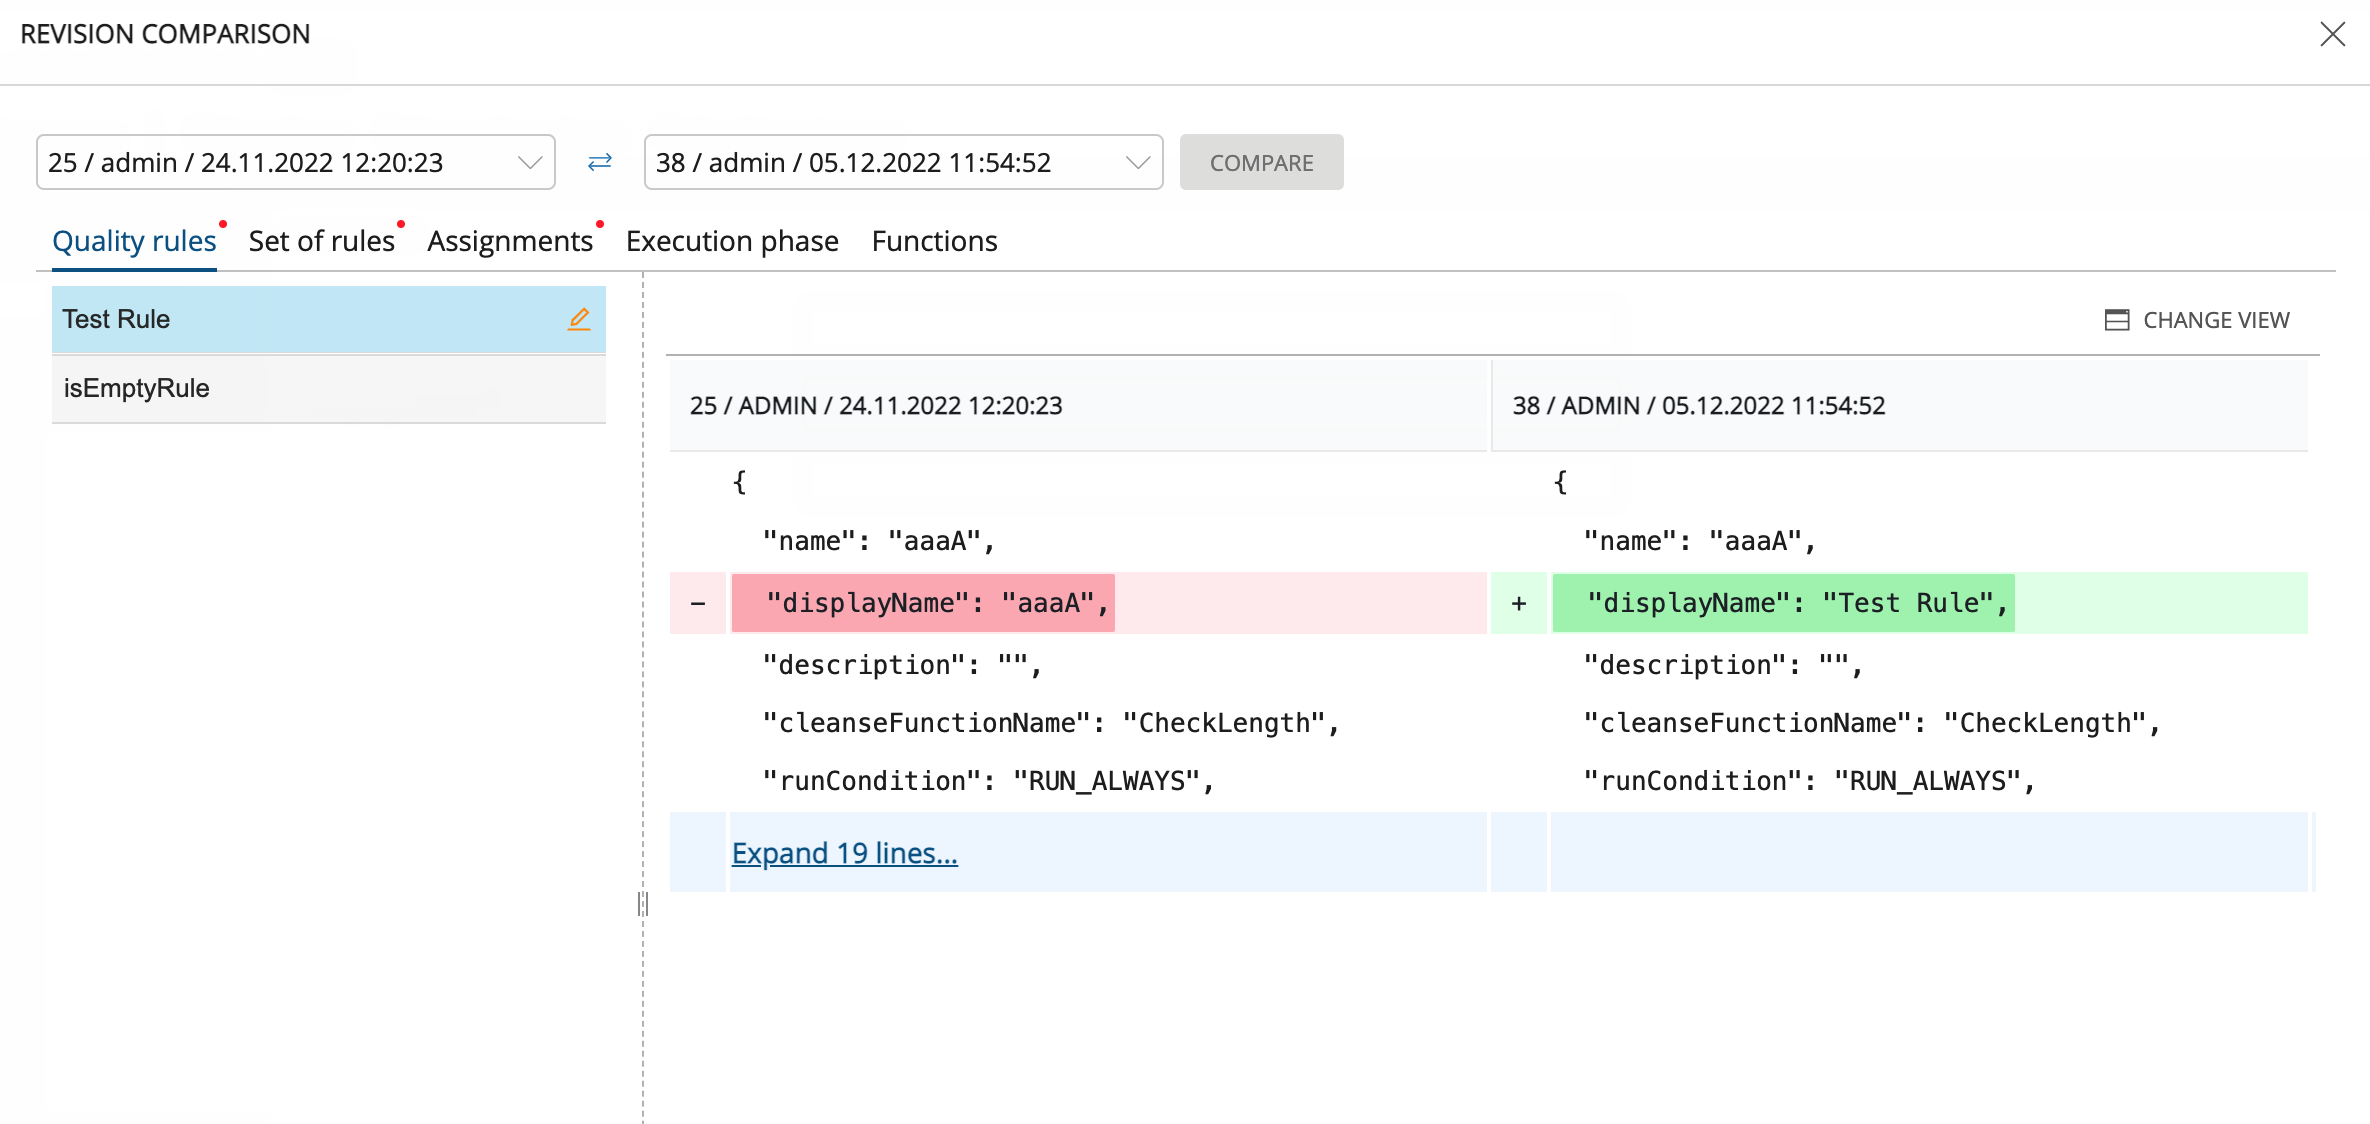This screenshot has width=2370, height=1124.
Task: Click the right "description": "" line
Action: point(1723,665)
